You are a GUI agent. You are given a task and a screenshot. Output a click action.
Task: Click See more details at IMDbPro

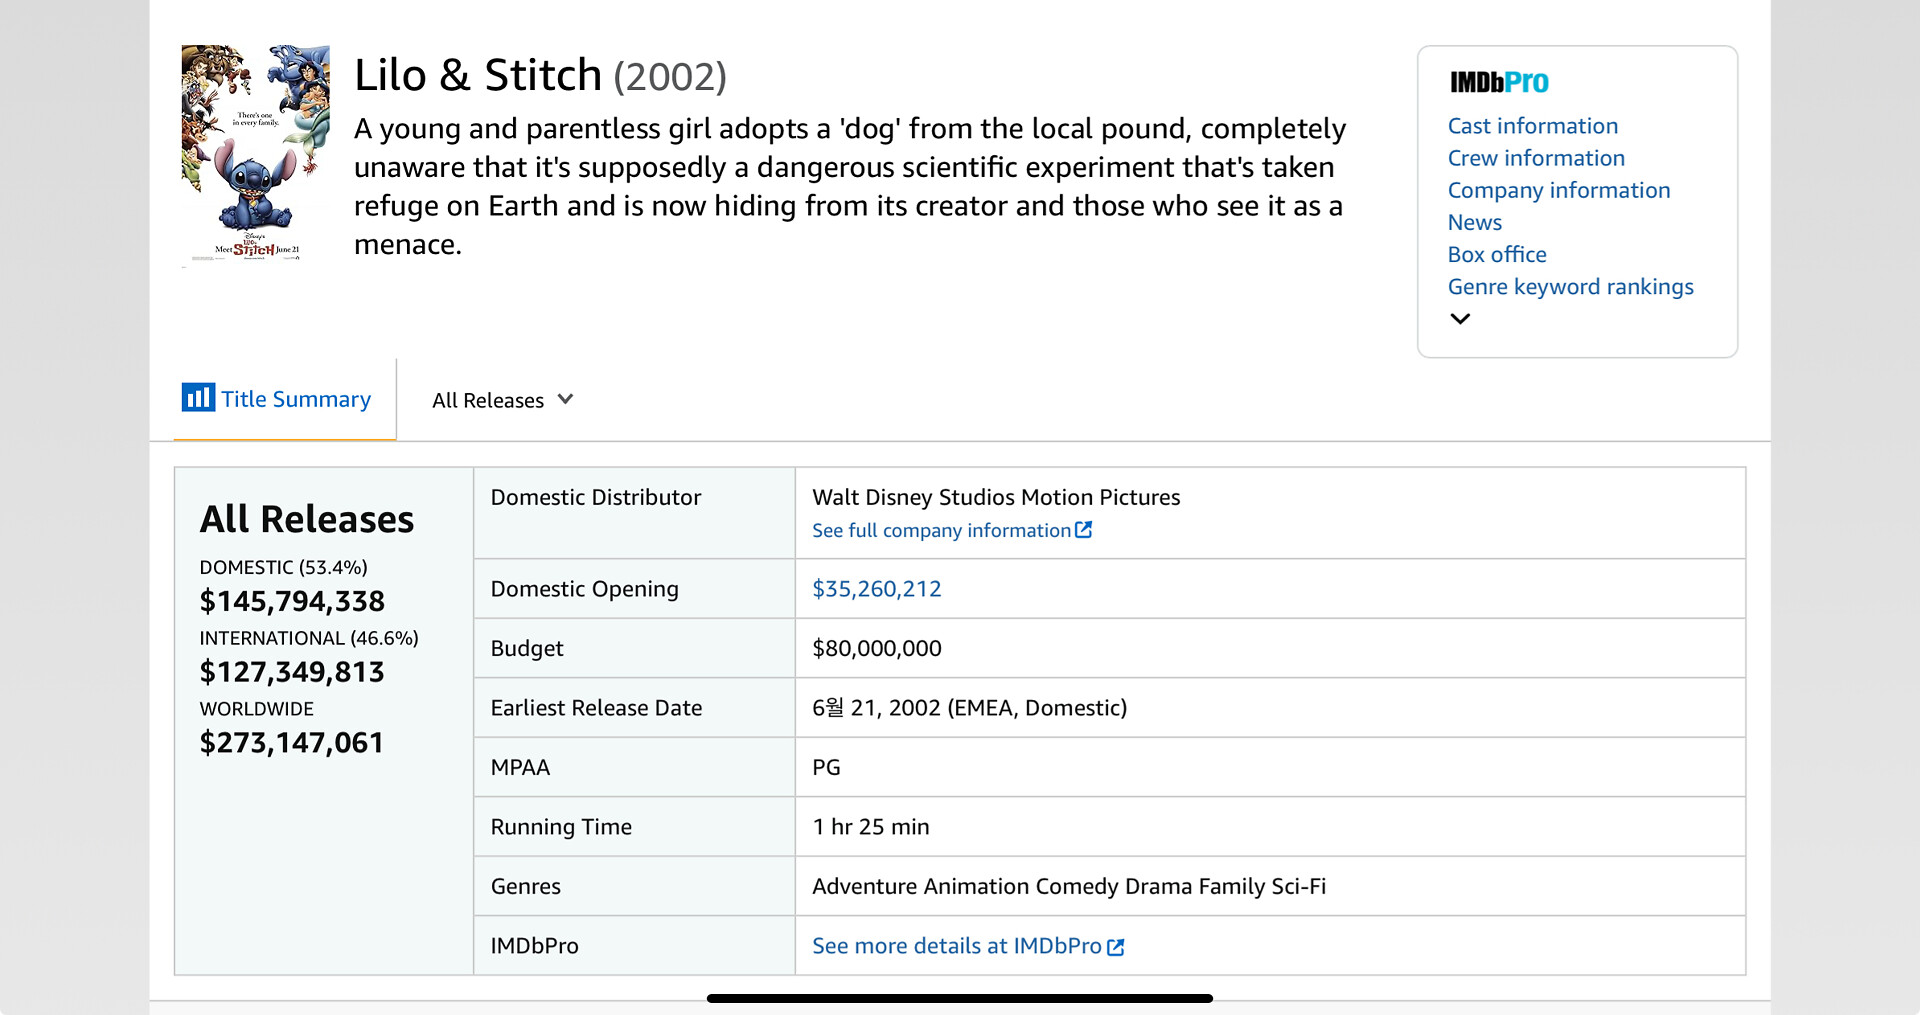(x=956, y=946)
